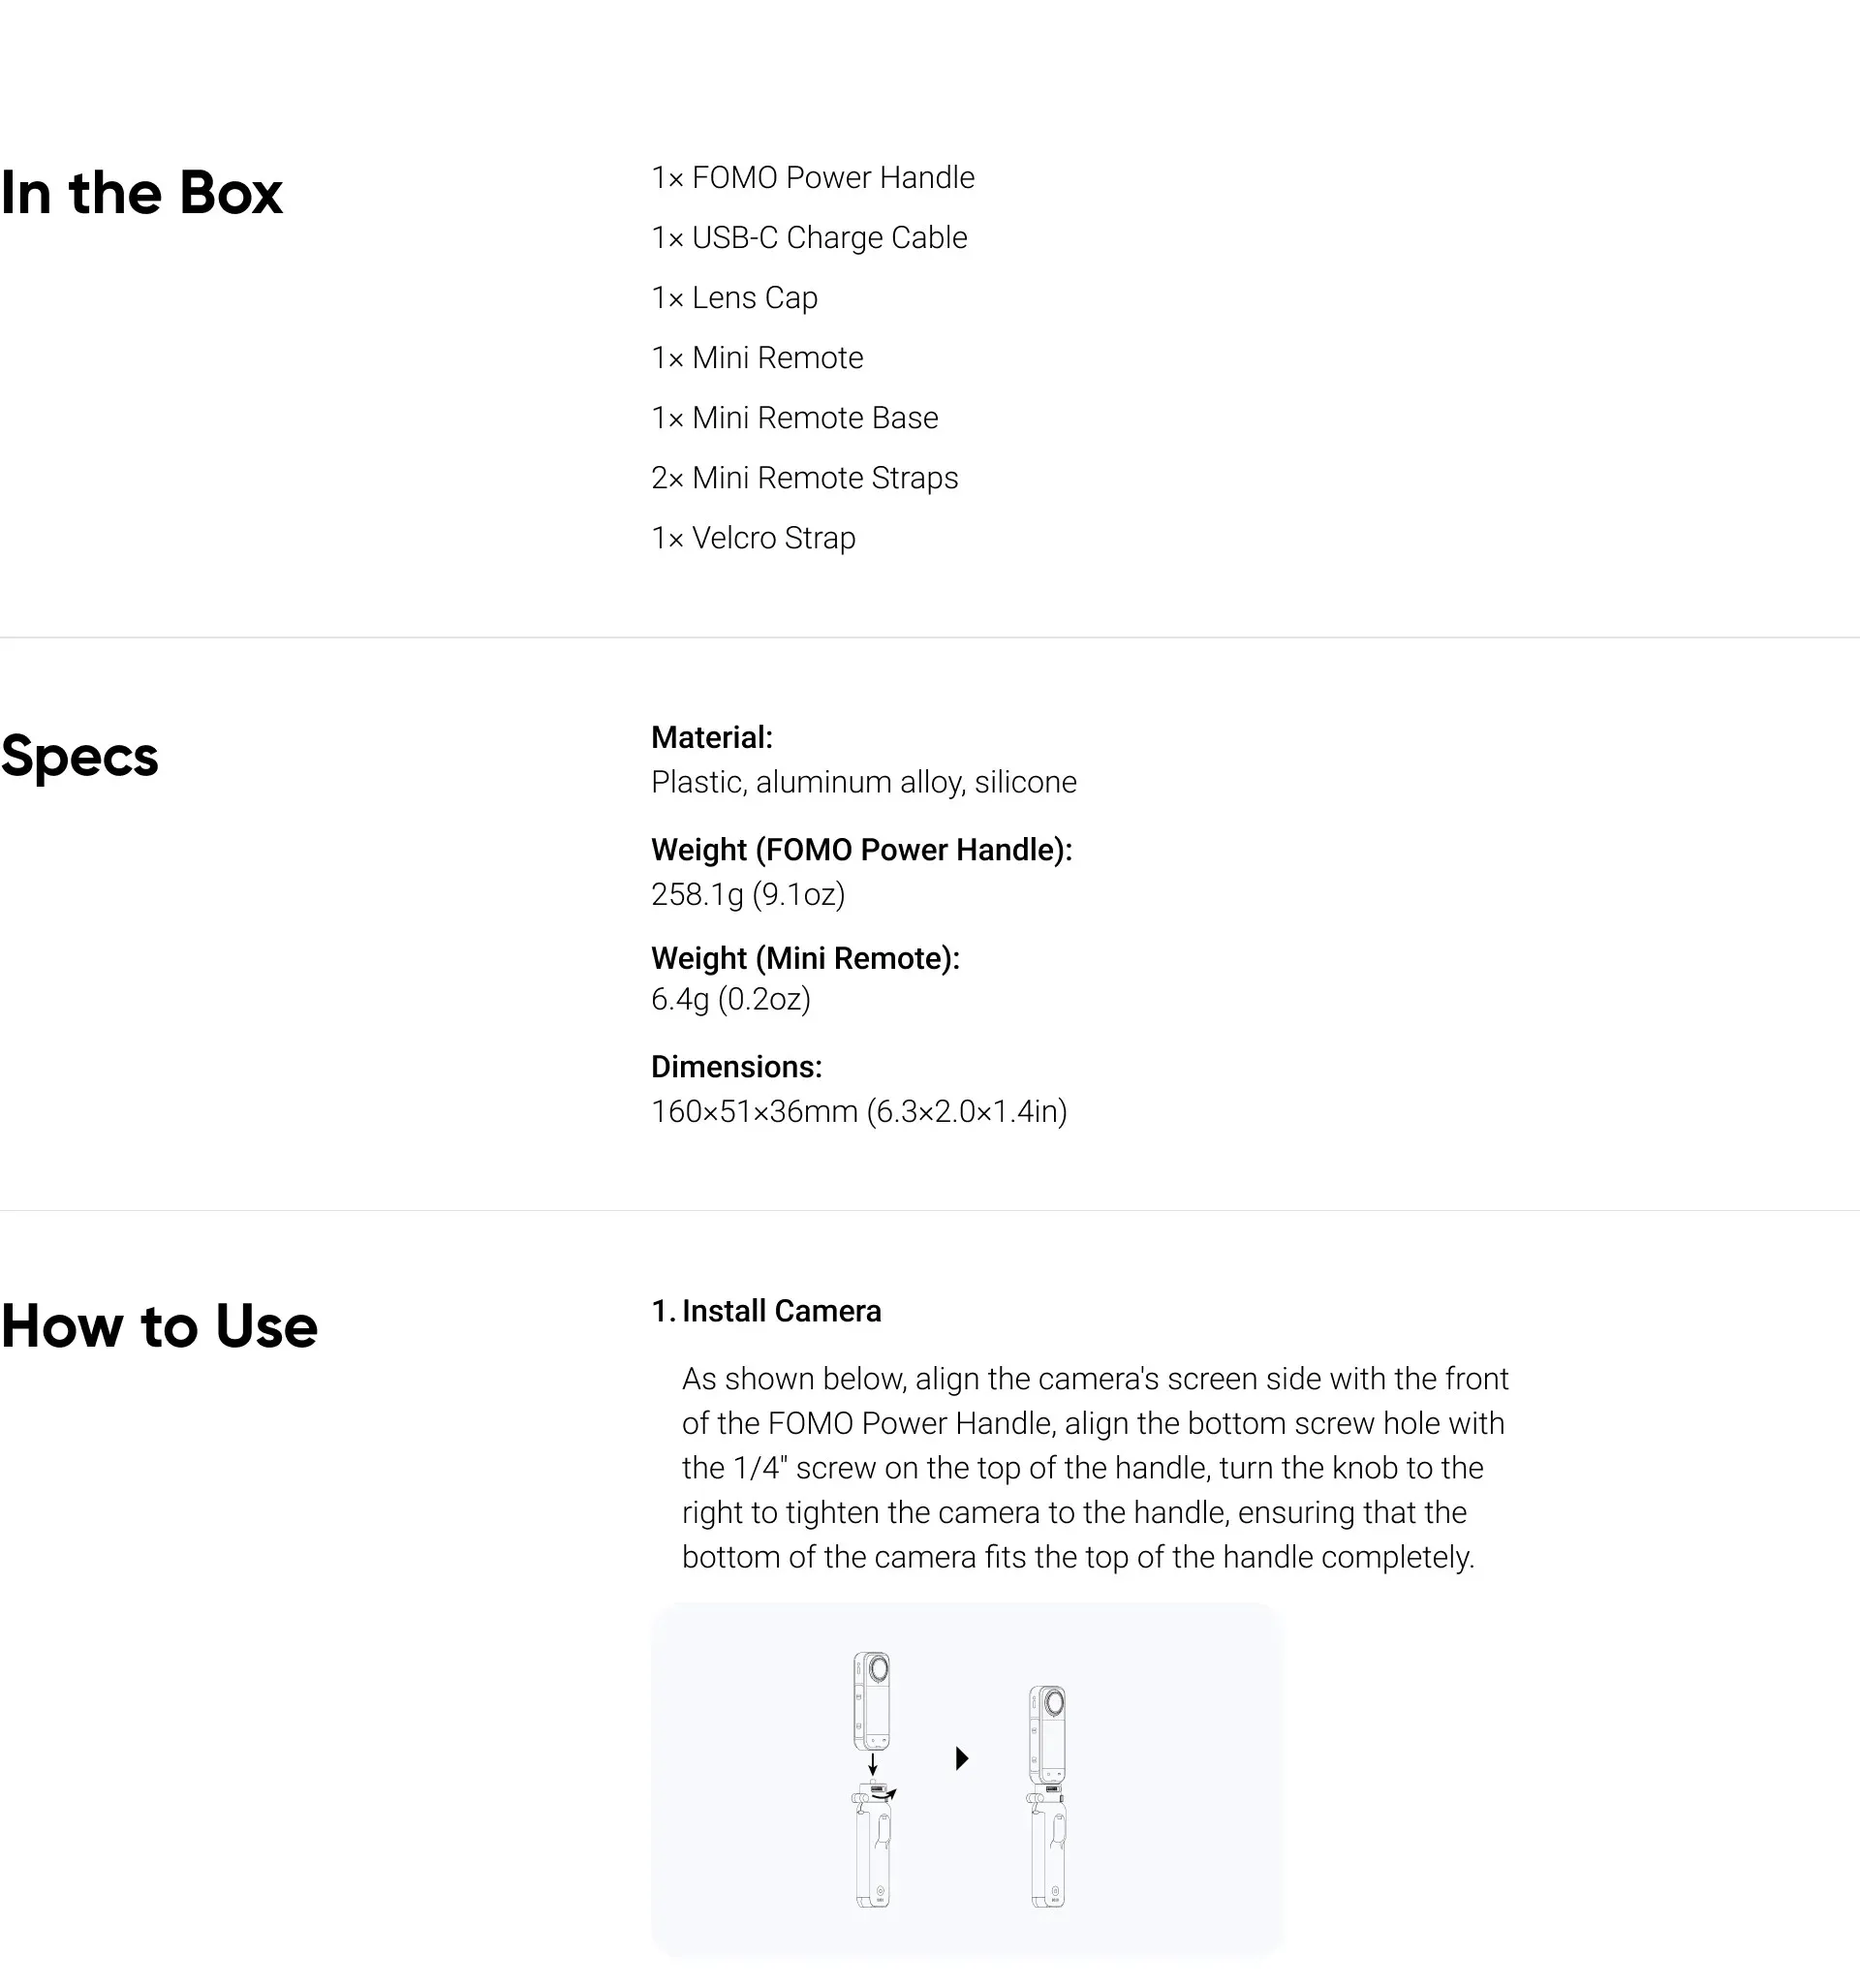Screen dimensions: 1860x1988
Task: Click the 1× Mini Remote Base item
Action: coord(795,417)
